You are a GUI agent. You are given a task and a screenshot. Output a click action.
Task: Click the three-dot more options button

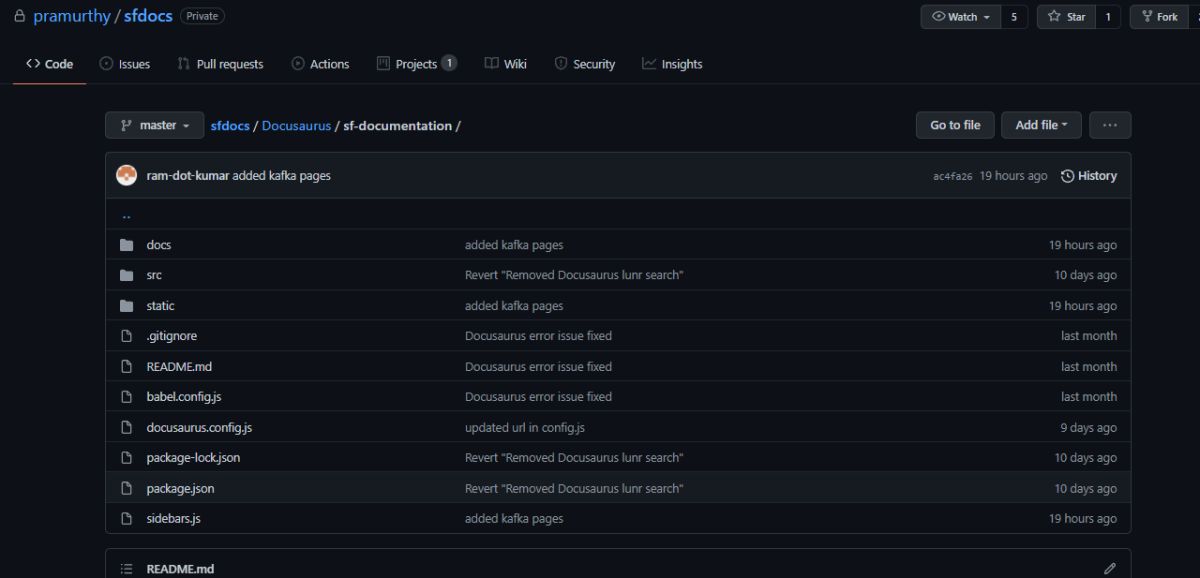(1110, 125)
